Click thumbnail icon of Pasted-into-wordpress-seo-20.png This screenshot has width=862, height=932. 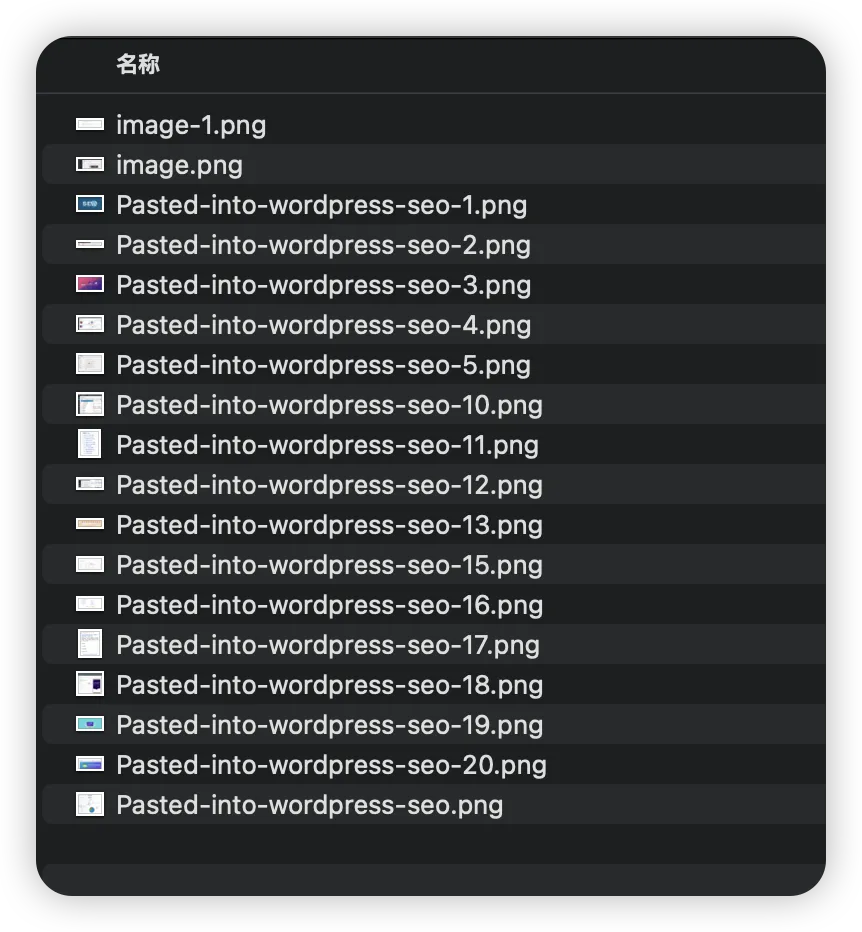(90, 764)
